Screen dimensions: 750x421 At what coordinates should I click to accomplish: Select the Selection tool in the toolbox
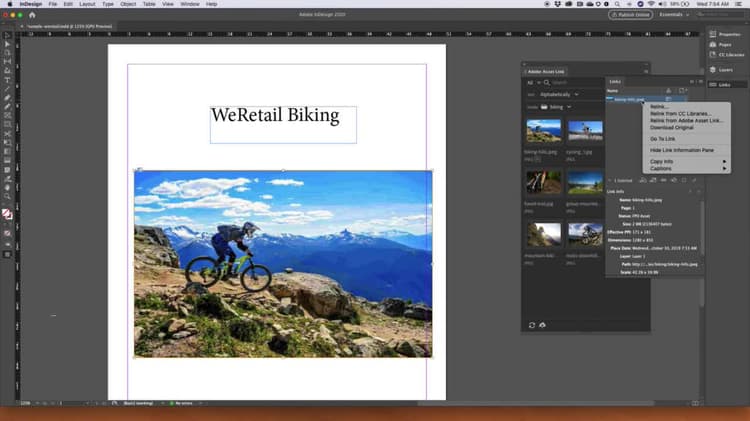click(7, 35)
